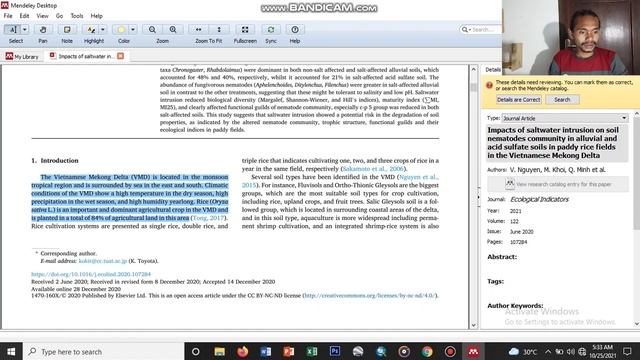Open the toolbar Help icon
Viewport: 640px width, 360px height.
[x=295, y=30]
